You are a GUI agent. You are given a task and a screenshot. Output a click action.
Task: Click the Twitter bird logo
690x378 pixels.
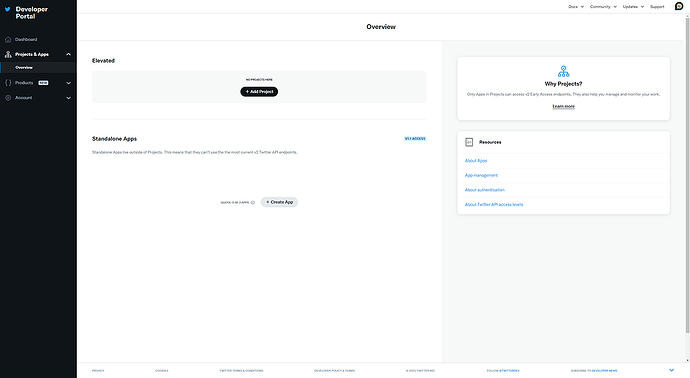[x=7, y=9]
